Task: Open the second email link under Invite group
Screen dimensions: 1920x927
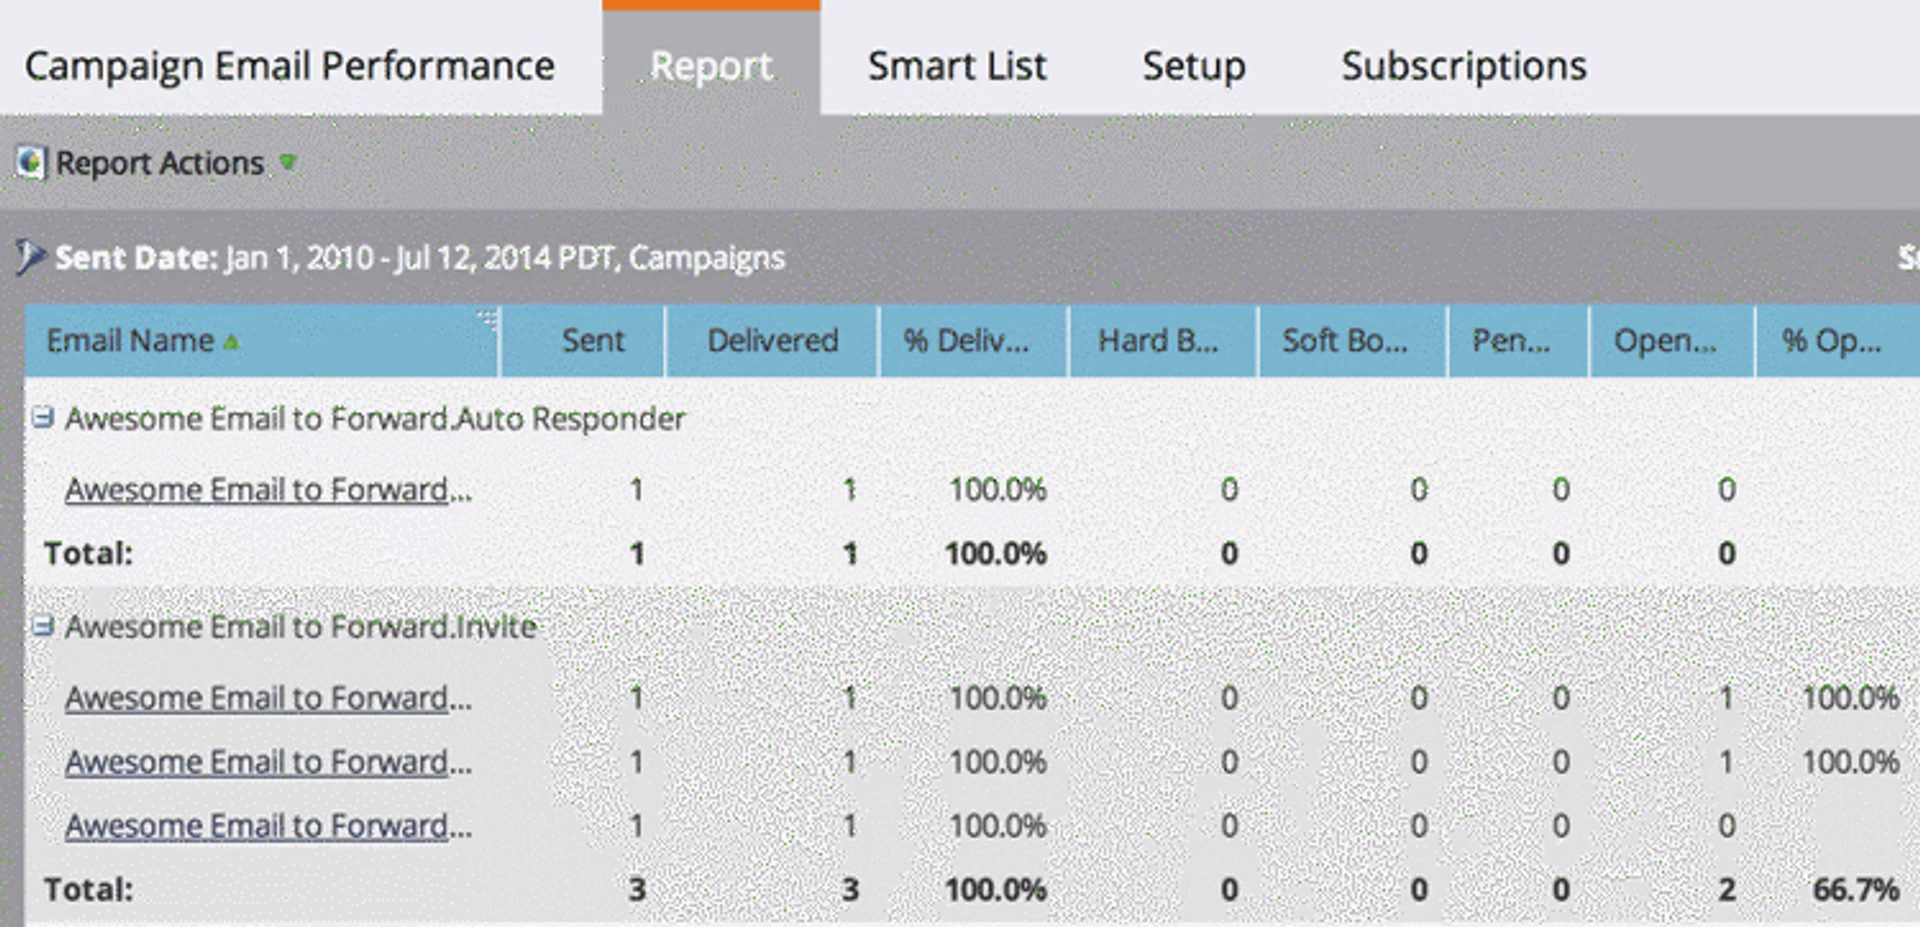Action: pos(268,762)
